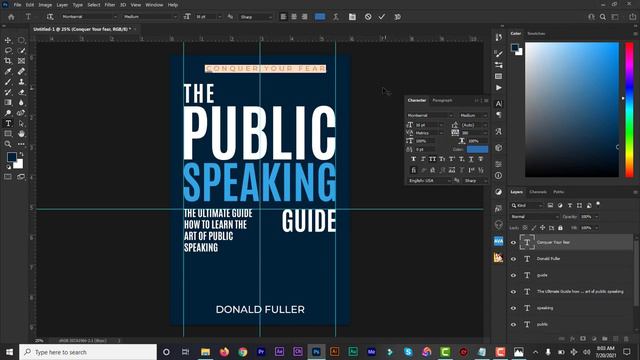Toggle Faux Bold in Character panel

tap(413, 159)
